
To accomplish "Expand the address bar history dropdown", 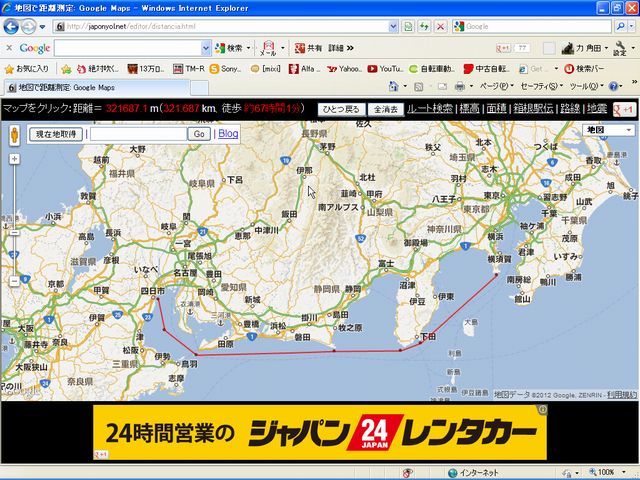I will 393,27.
